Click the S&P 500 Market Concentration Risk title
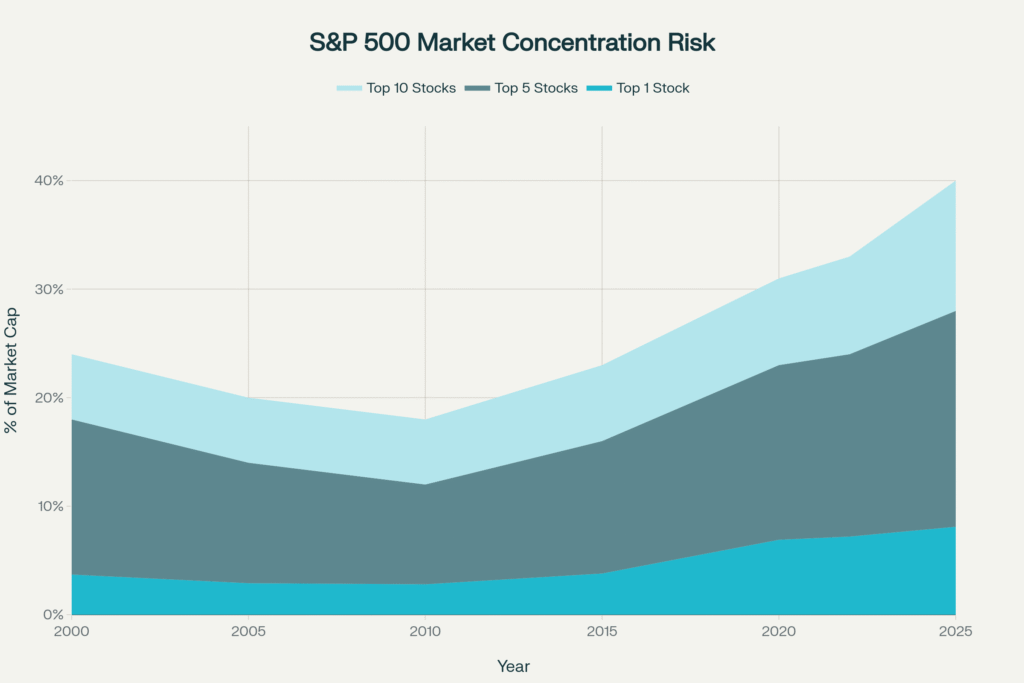 point(512,43)
